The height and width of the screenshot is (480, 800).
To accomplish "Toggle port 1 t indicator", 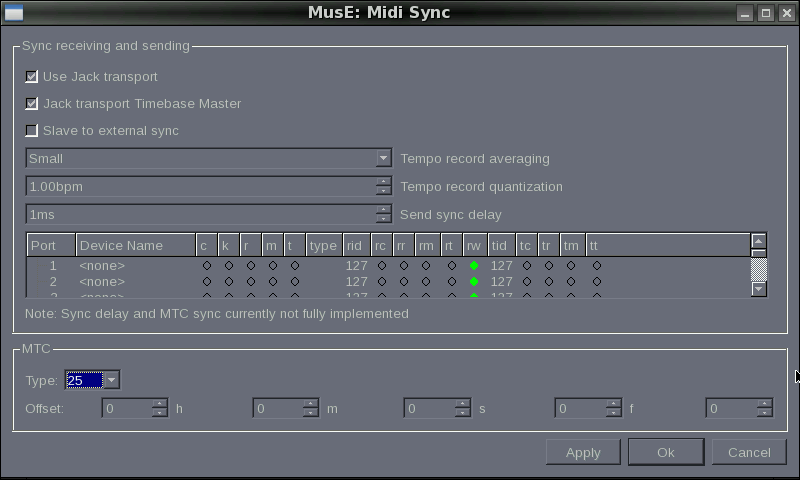I will 295,265.
